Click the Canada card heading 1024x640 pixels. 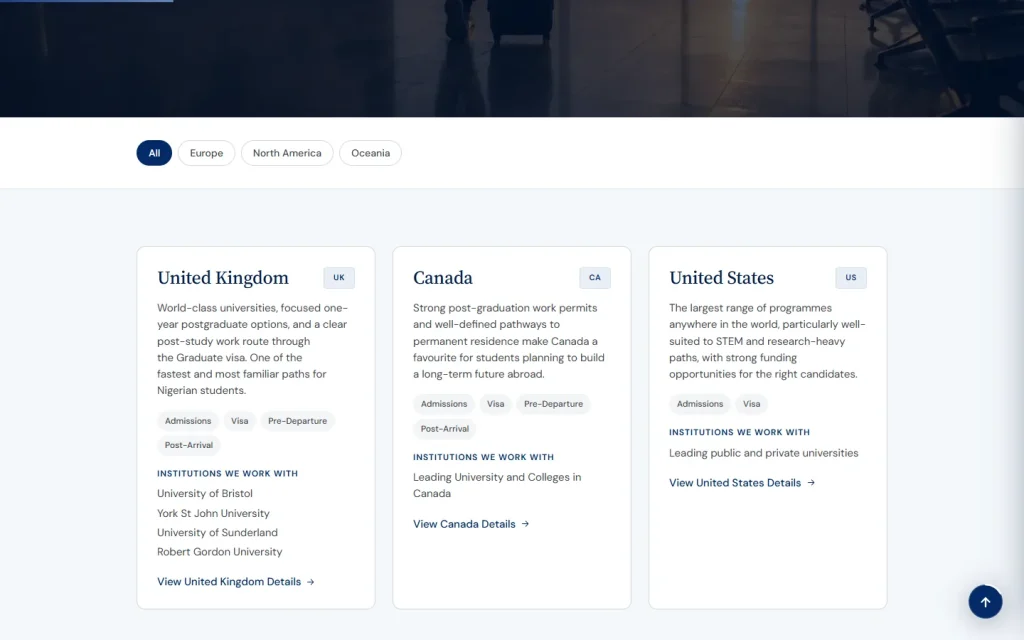[x=443, y=278]
